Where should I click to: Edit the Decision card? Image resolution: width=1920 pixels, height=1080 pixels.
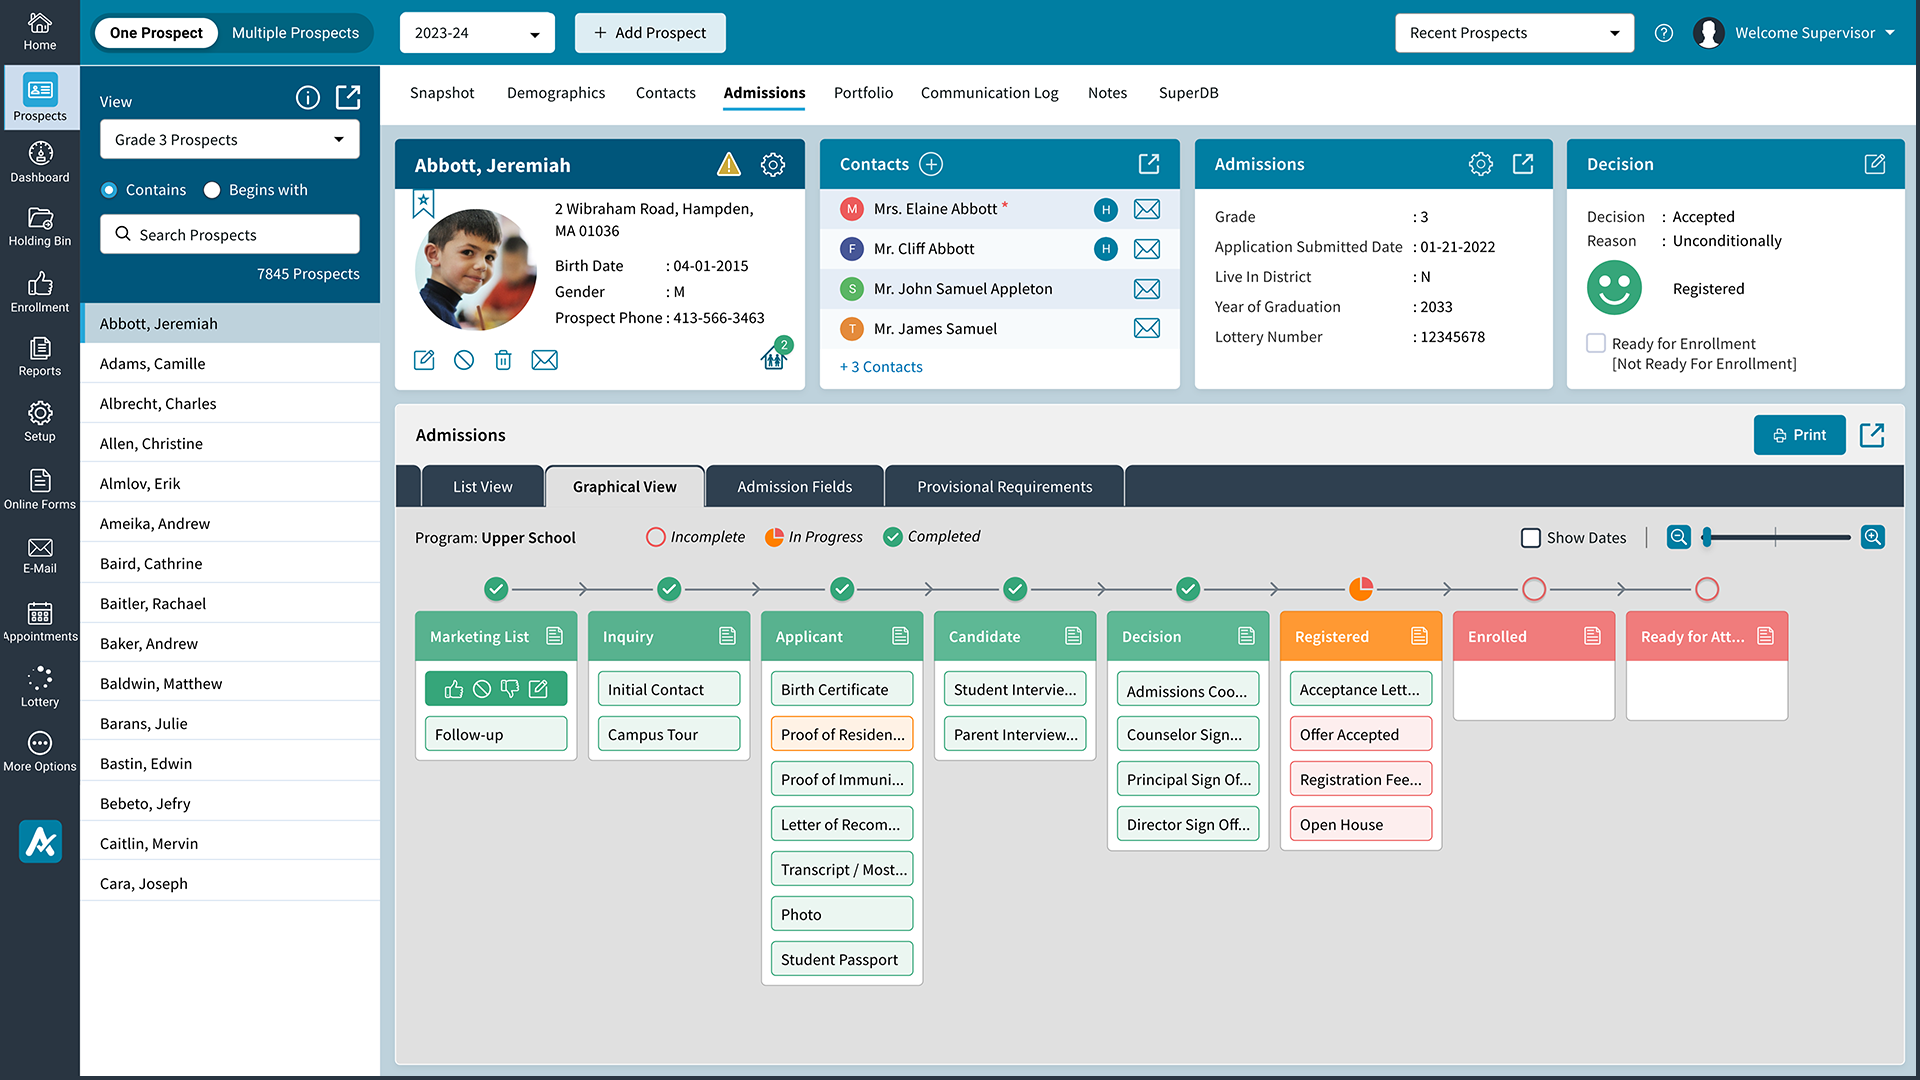click(x=1875, y=164)
